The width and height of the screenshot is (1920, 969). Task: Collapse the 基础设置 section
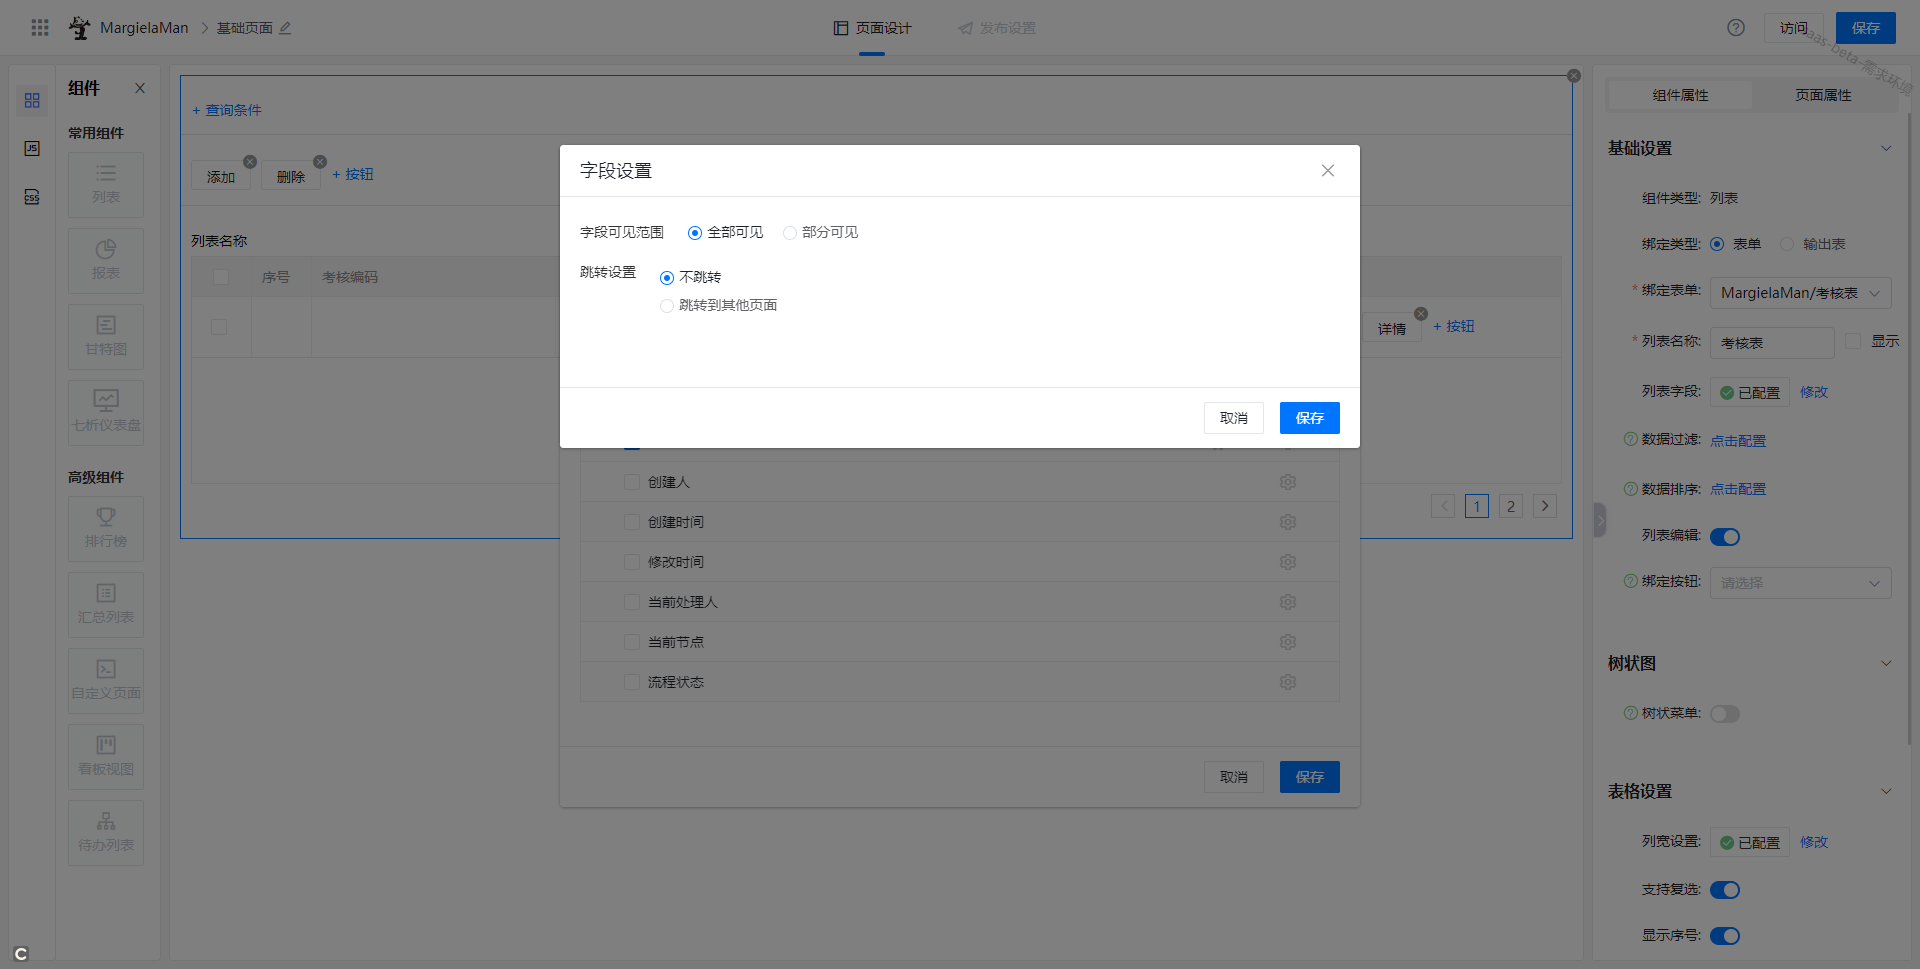[1886, 148]
